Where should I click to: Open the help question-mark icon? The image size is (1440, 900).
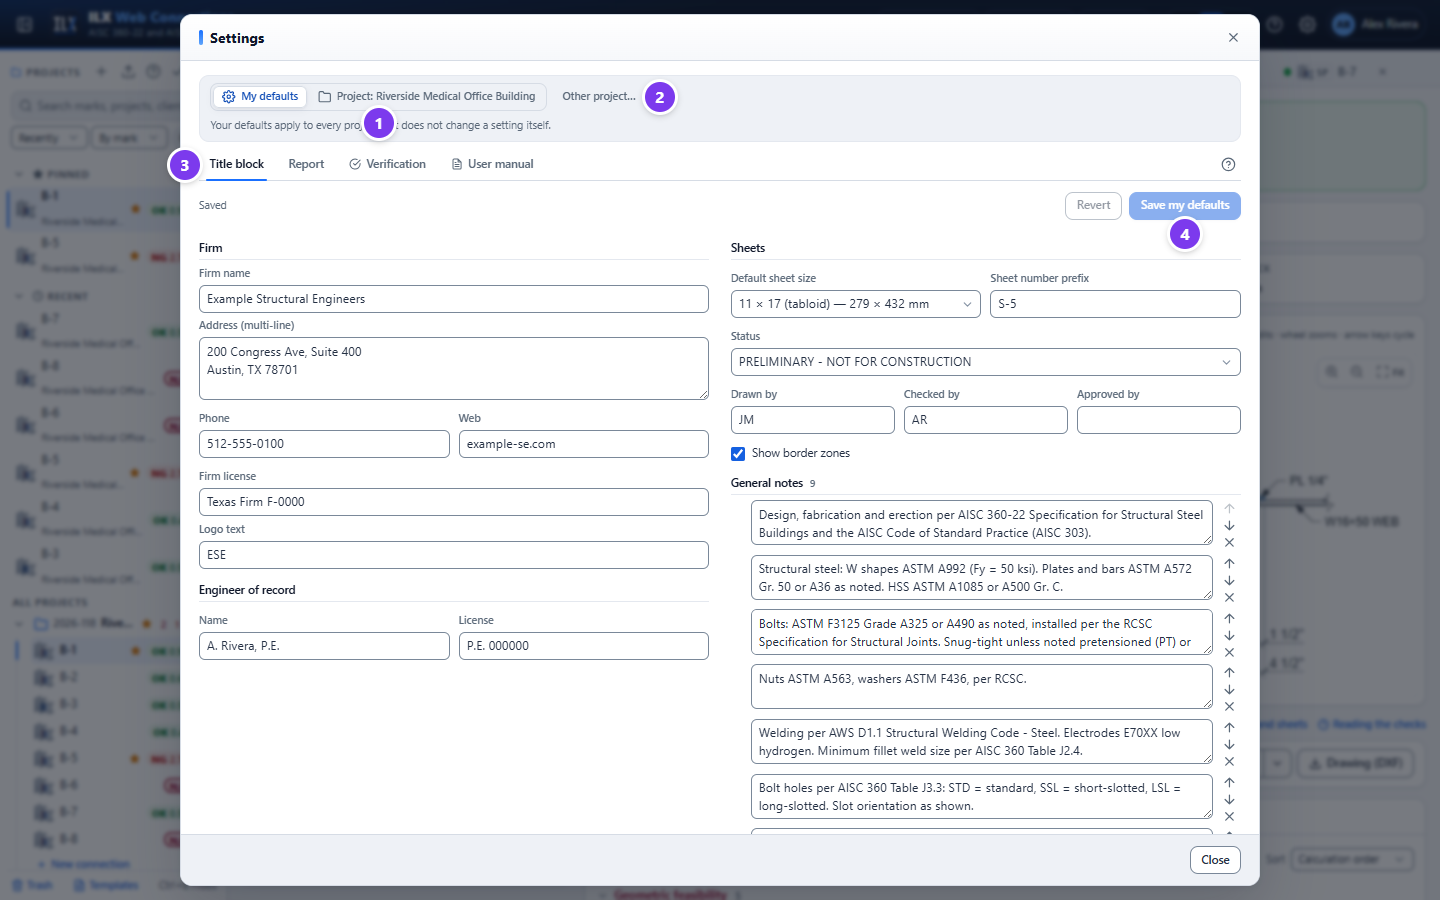pos(1228,164)
